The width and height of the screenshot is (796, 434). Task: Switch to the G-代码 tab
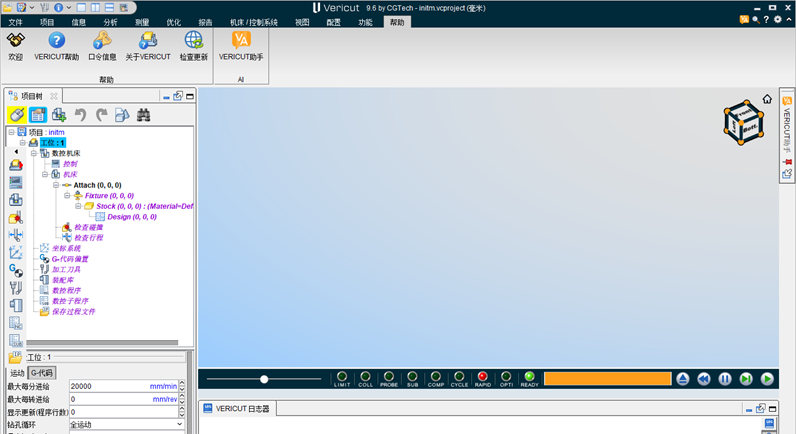[42, 373]
